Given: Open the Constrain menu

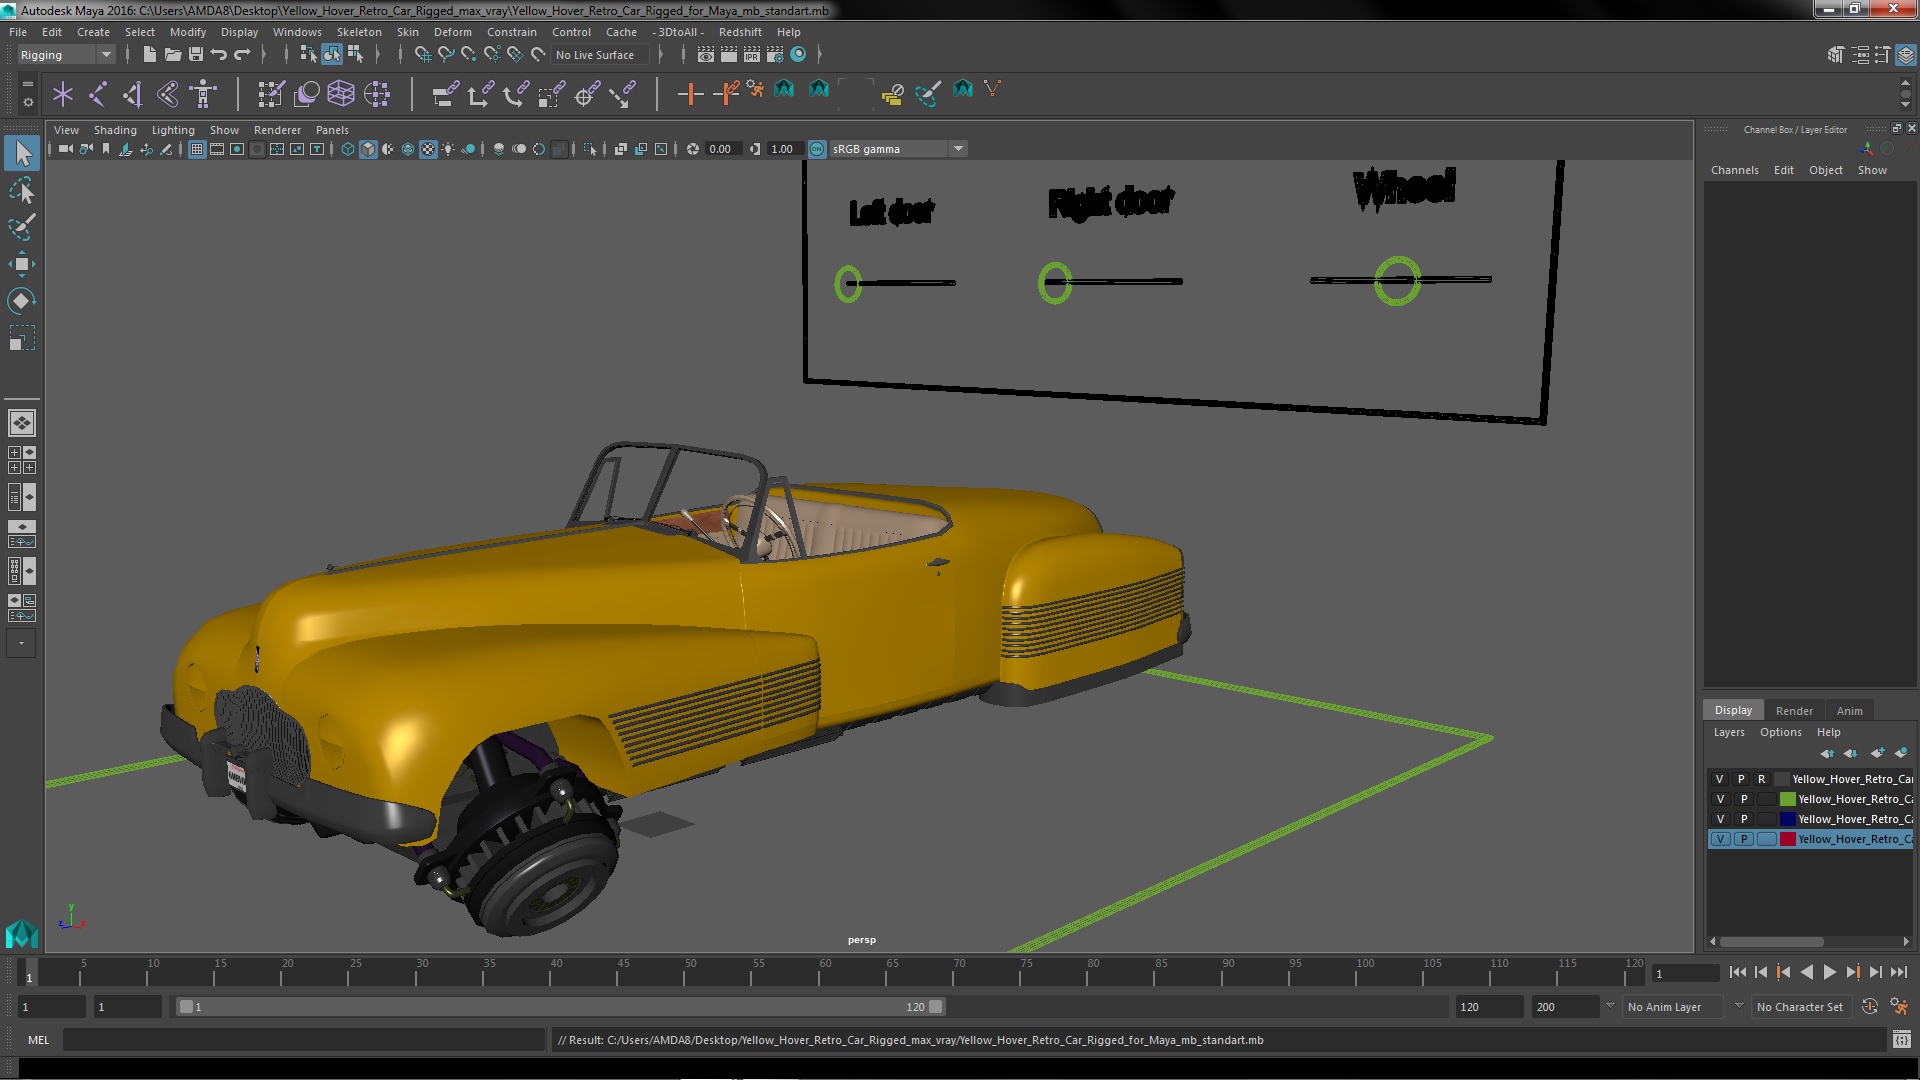Looking at the screenshot, I should click(x=511, y=32).
